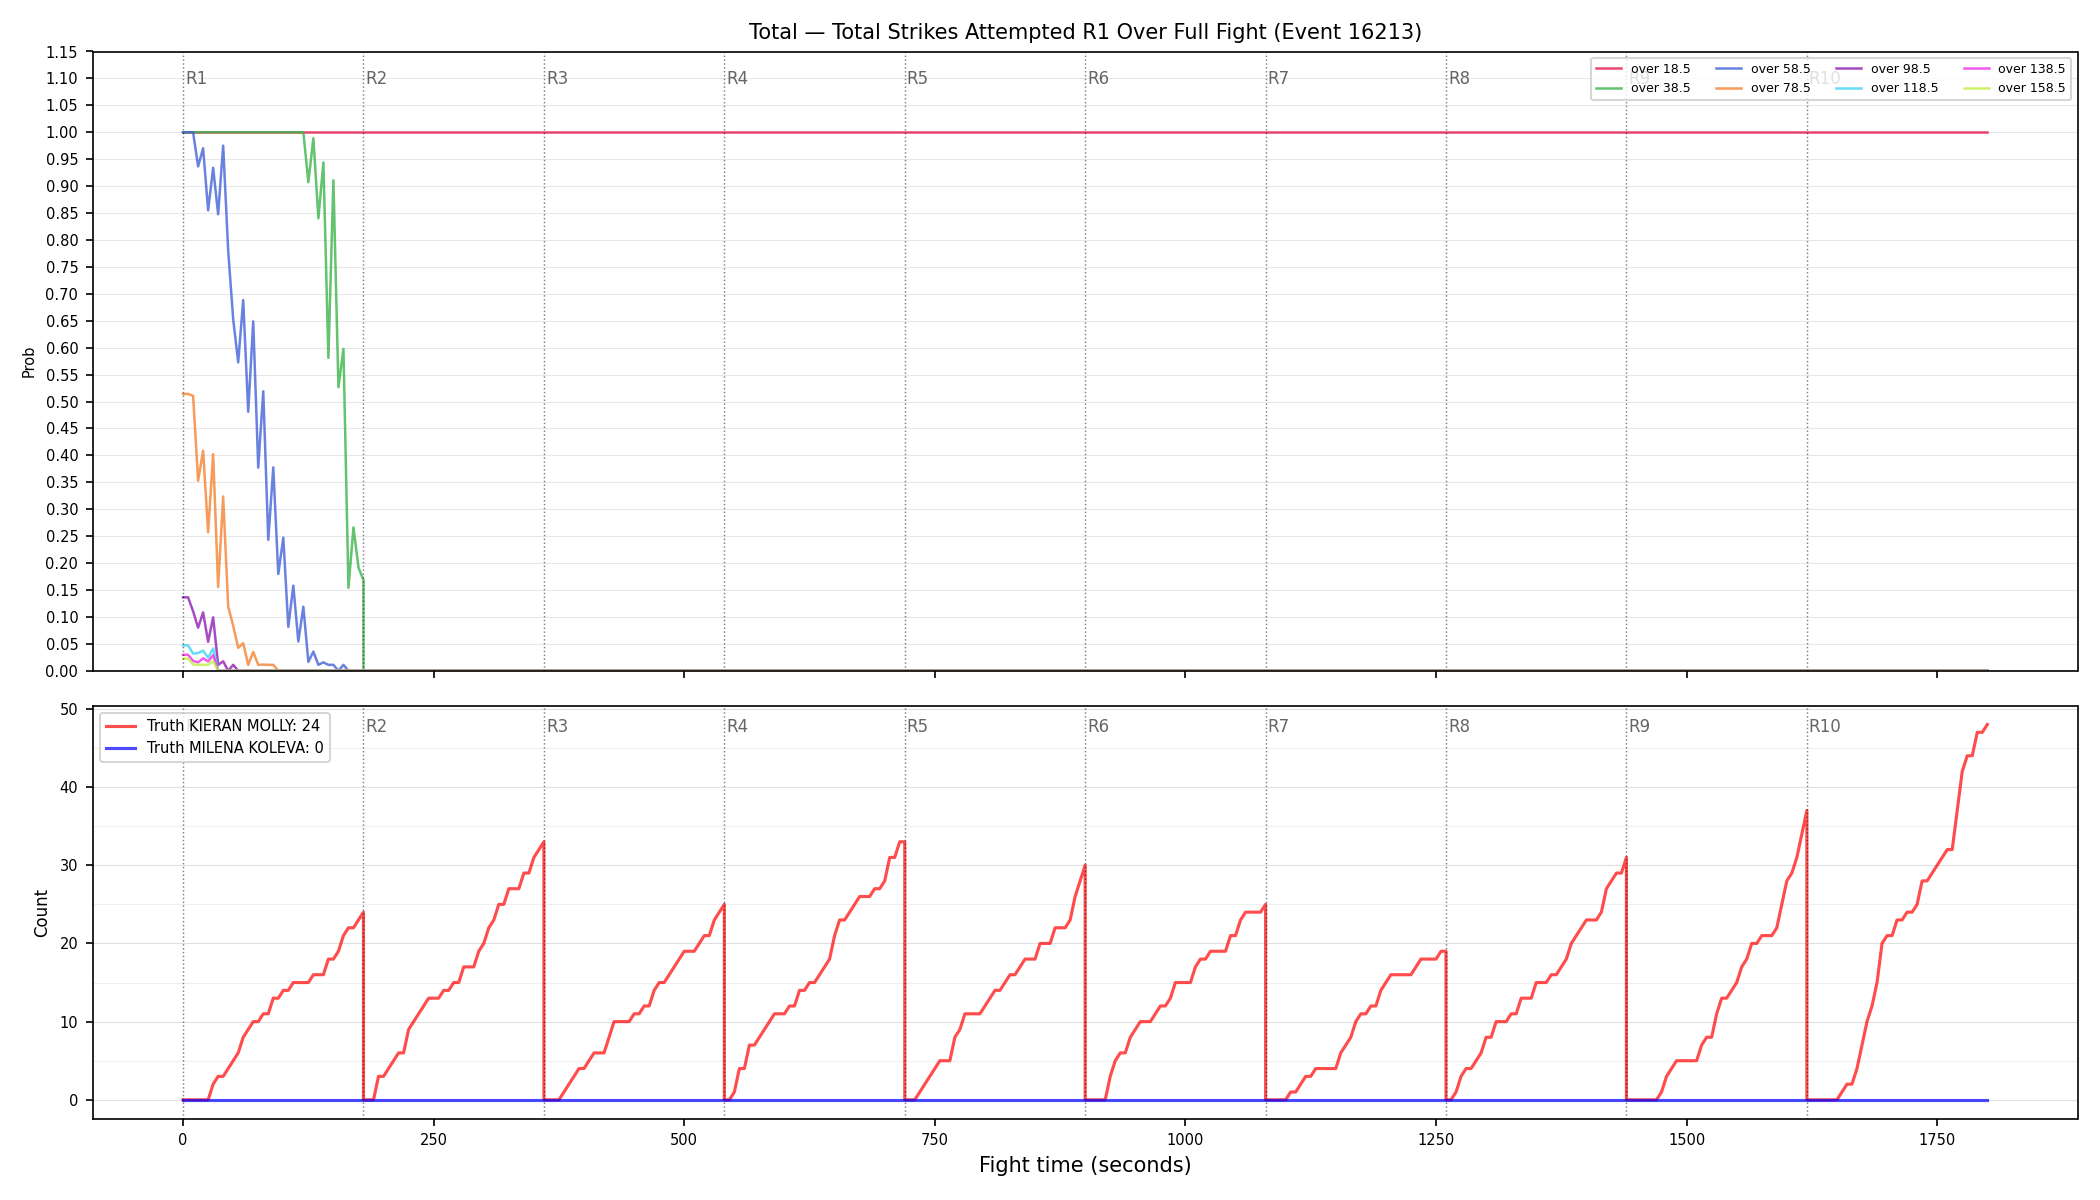Click the 1250 tick on the time axis
The height and width of the screenshot is (1200, 2100).
(x=1436, y=1139)
